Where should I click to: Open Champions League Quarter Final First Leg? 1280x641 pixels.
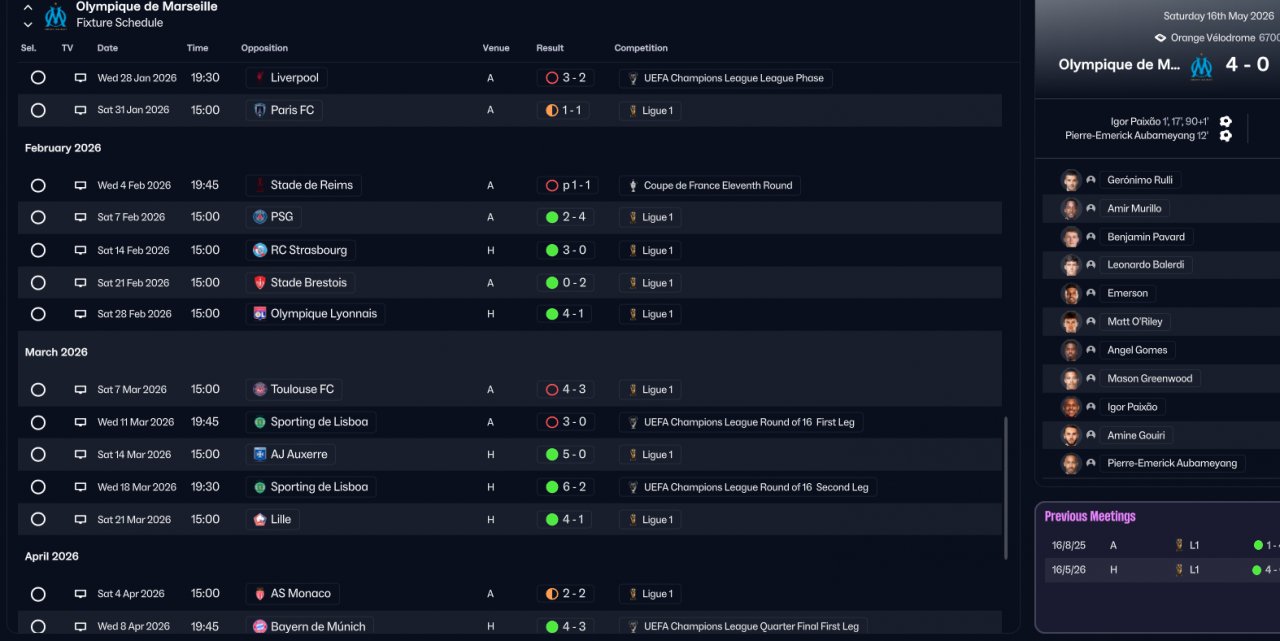pos(743,626)
